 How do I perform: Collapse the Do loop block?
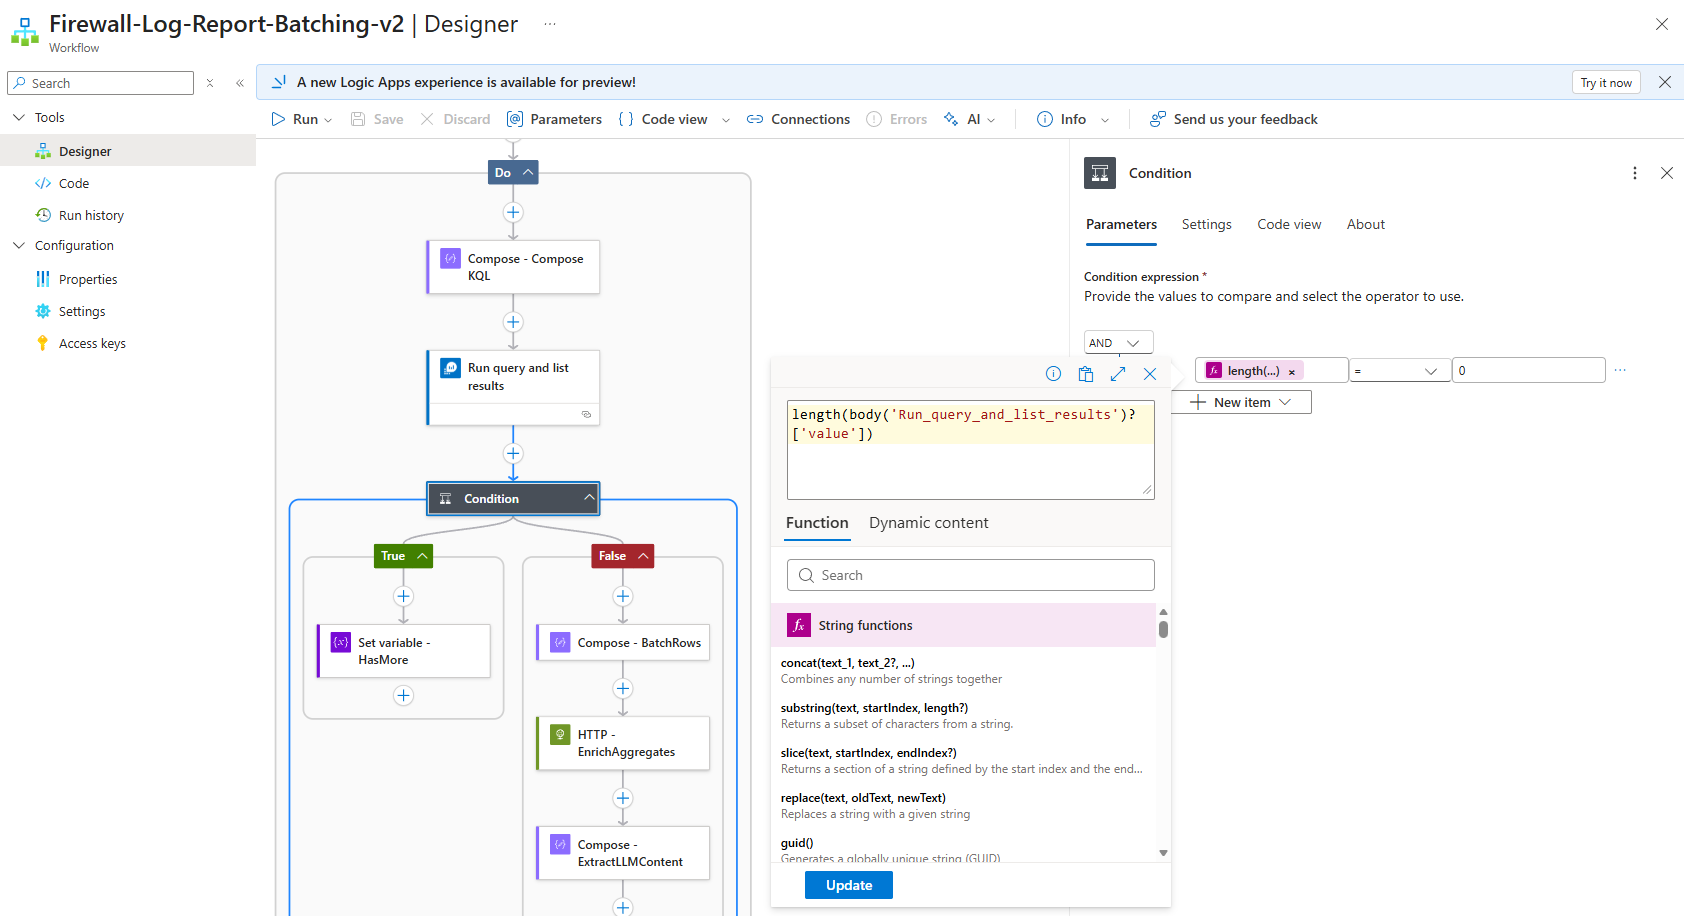pyautogui.click(x=528, y=172)
